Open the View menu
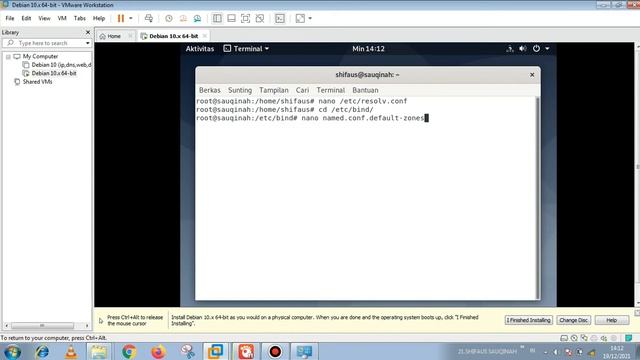Screen dimensions: 640x360 tap(44, 18)
